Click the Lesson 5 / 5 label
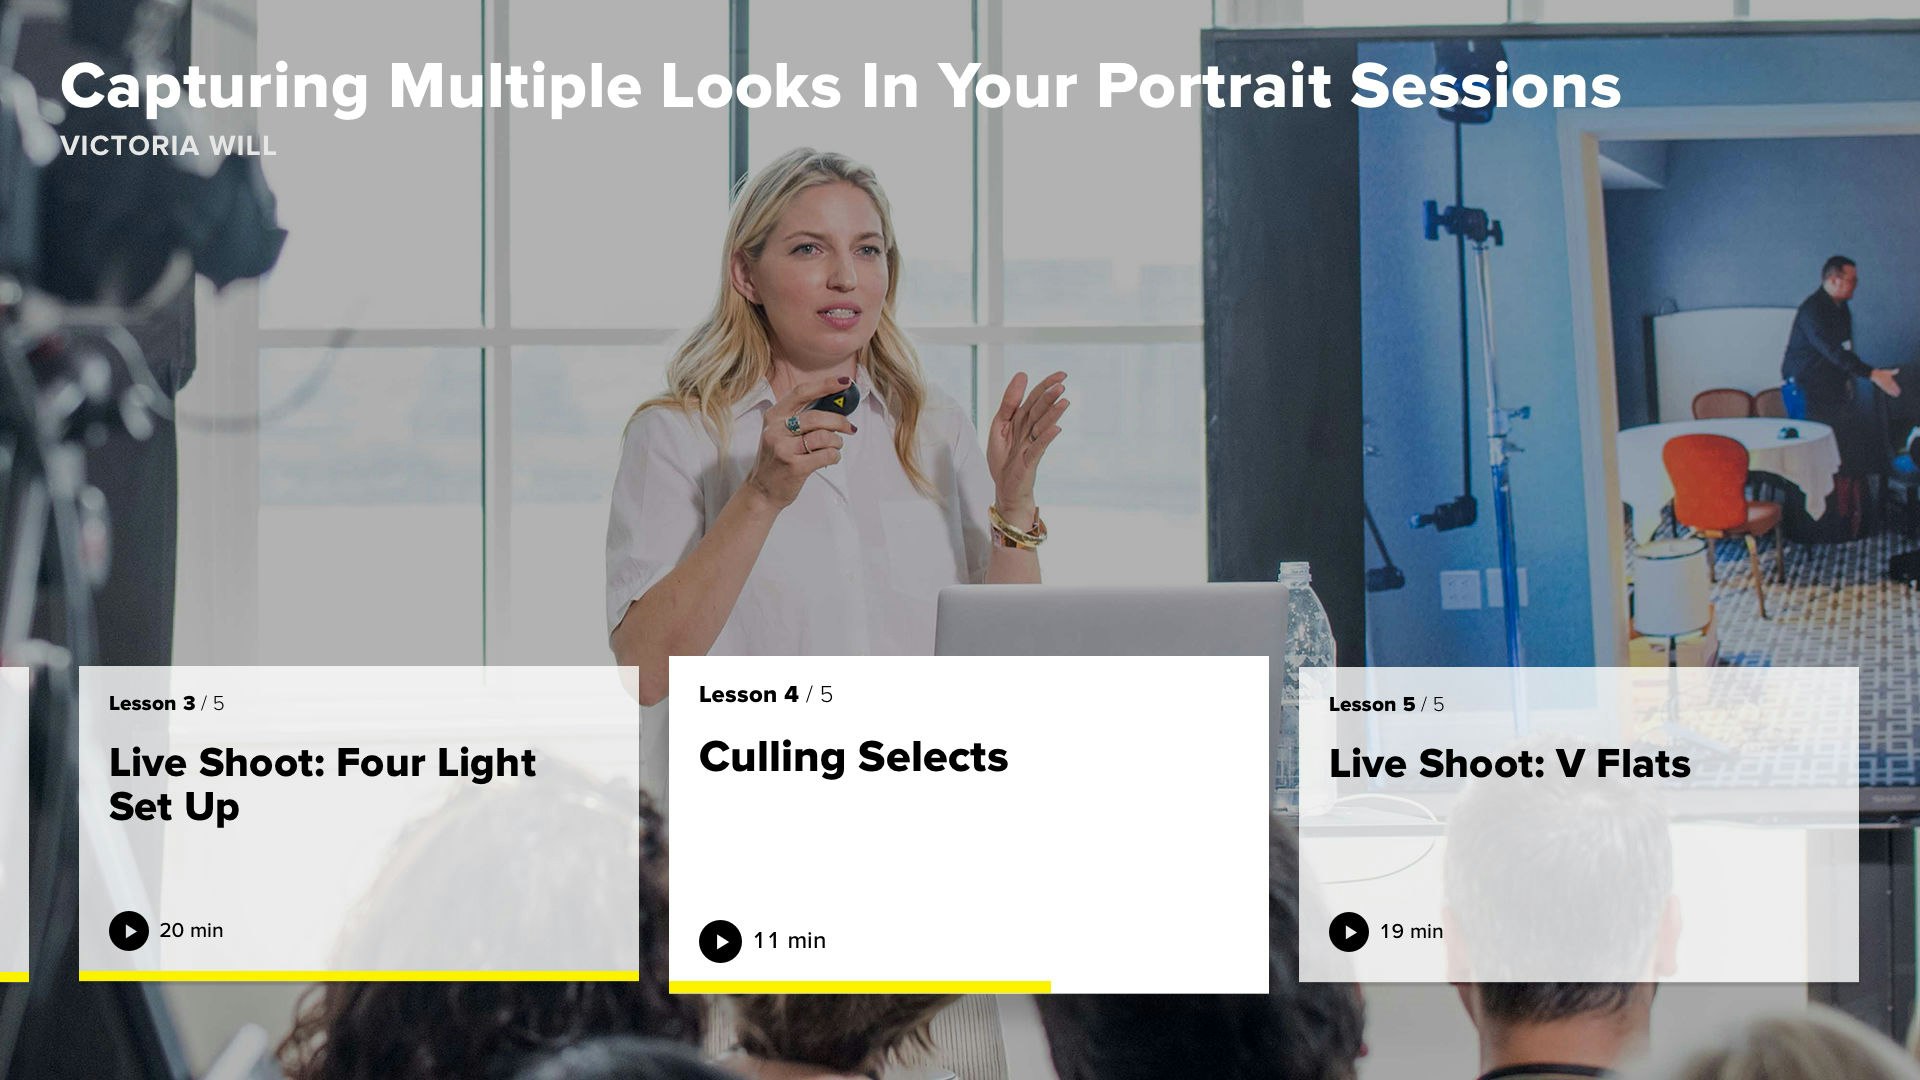Viewport: 1920px width, 1080px height. point(1386,705)
